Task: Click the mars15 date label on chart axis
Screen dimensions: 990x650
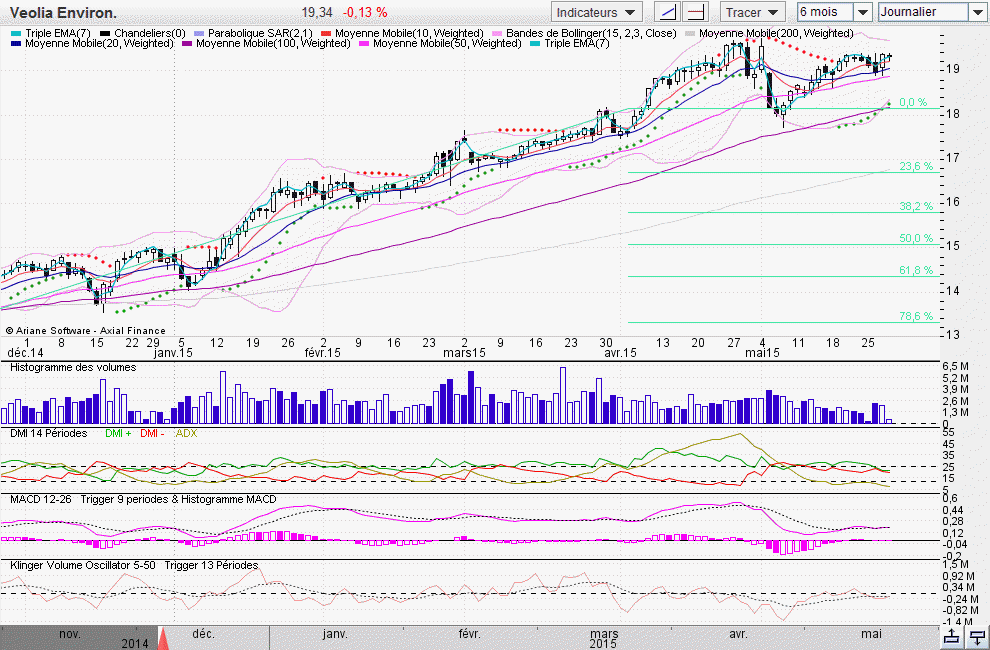Action: click(464, 353)
